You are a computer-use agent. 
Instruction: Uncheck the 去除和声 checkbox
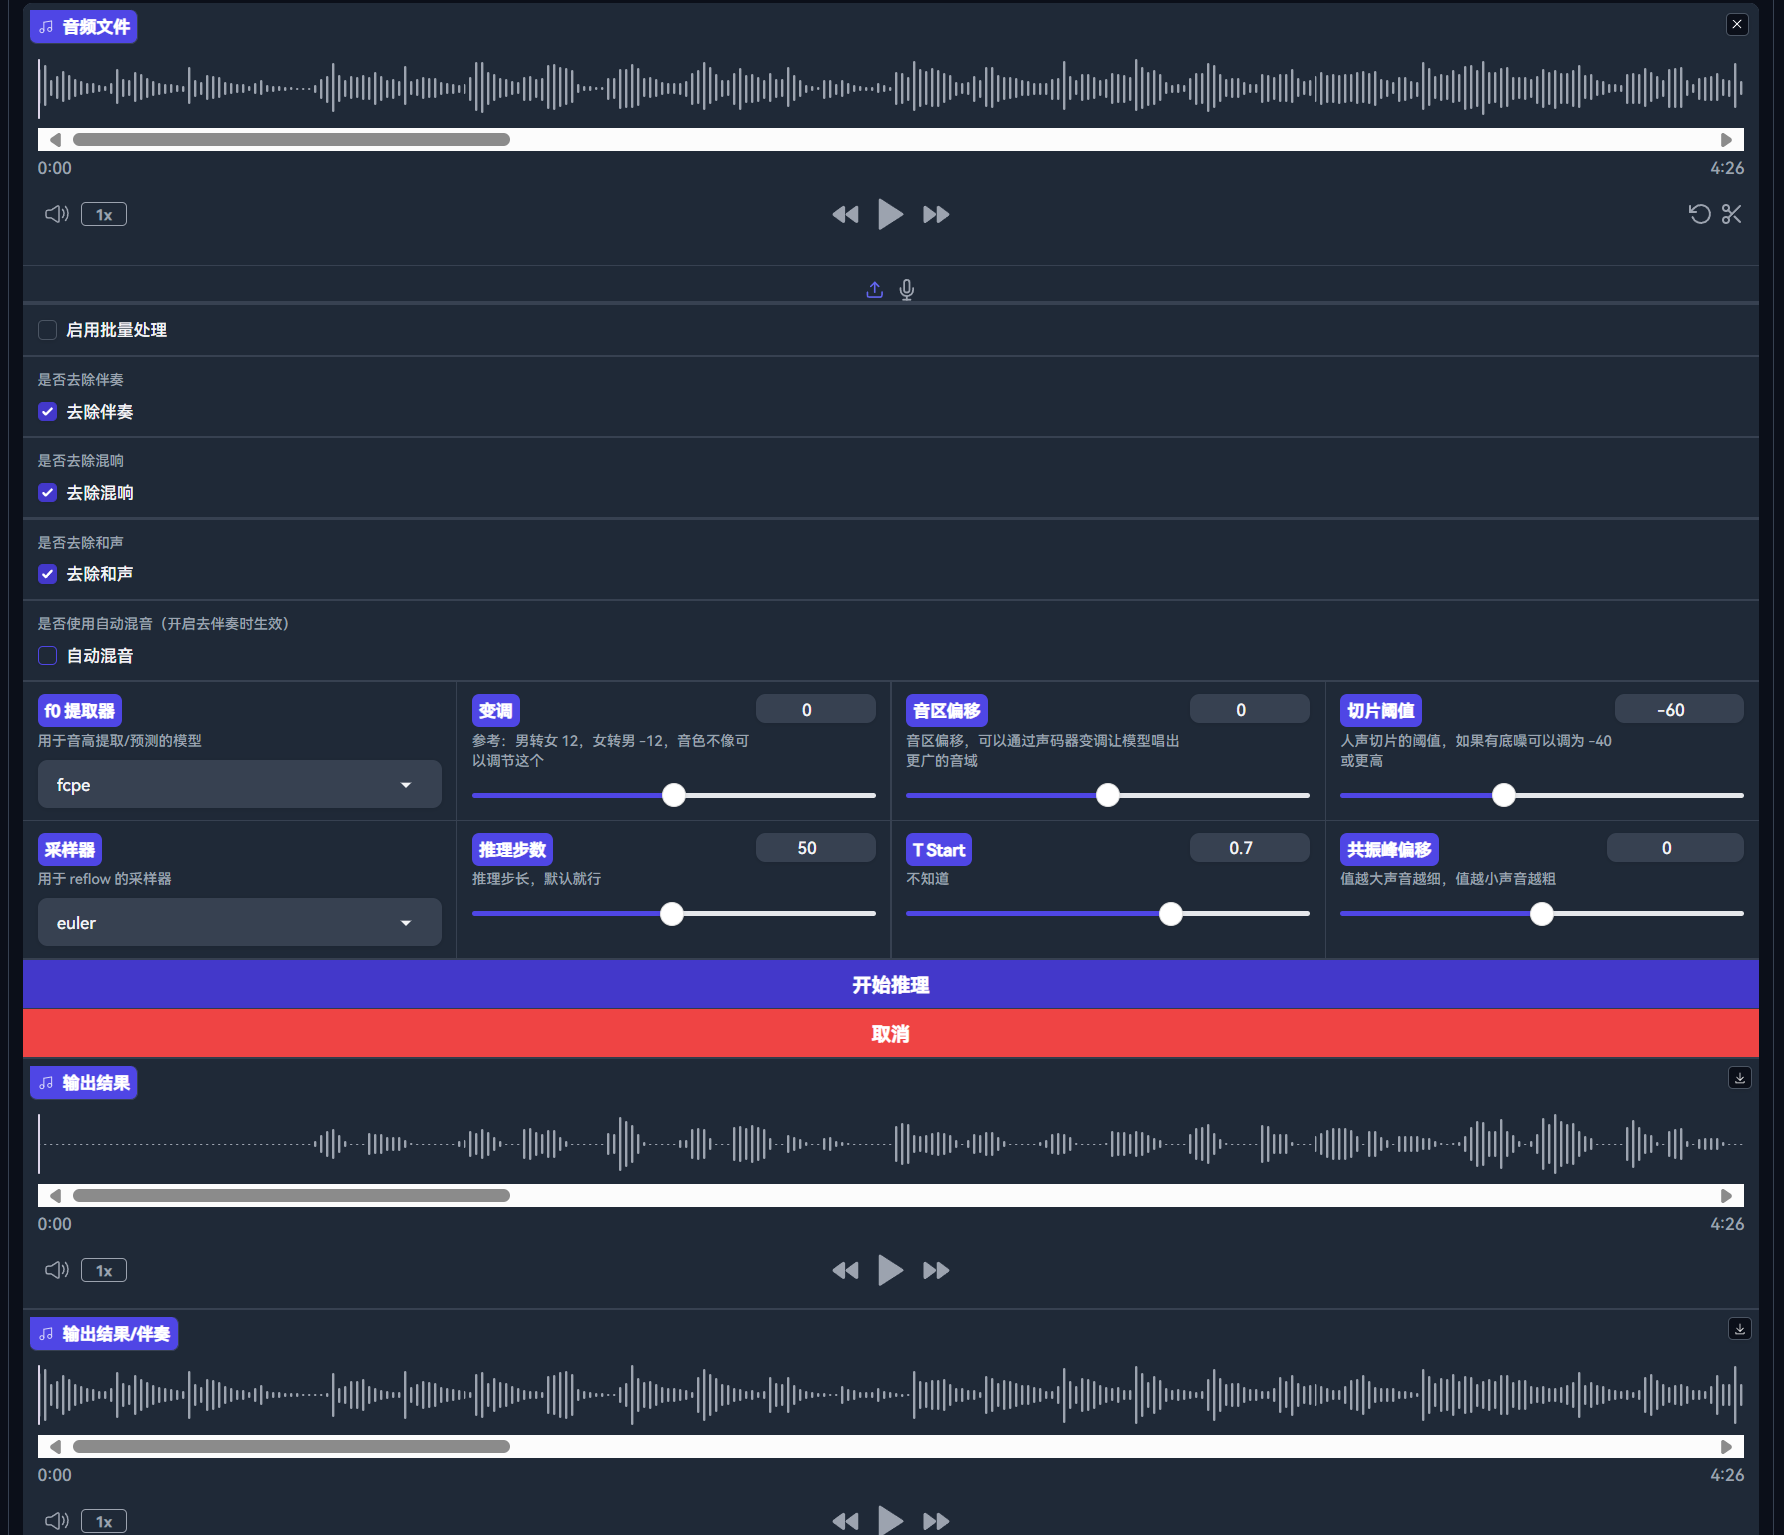[47, 574]
